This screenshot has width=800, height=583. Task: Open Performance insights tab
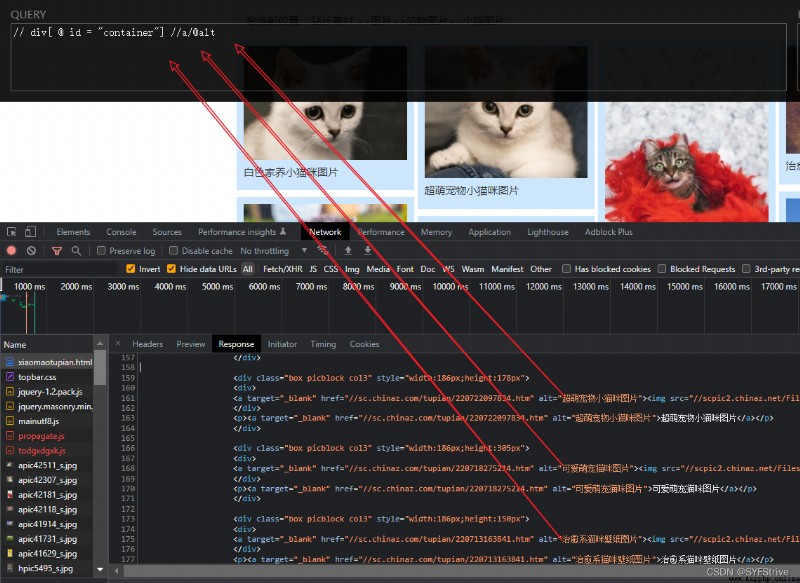[241, 232]
